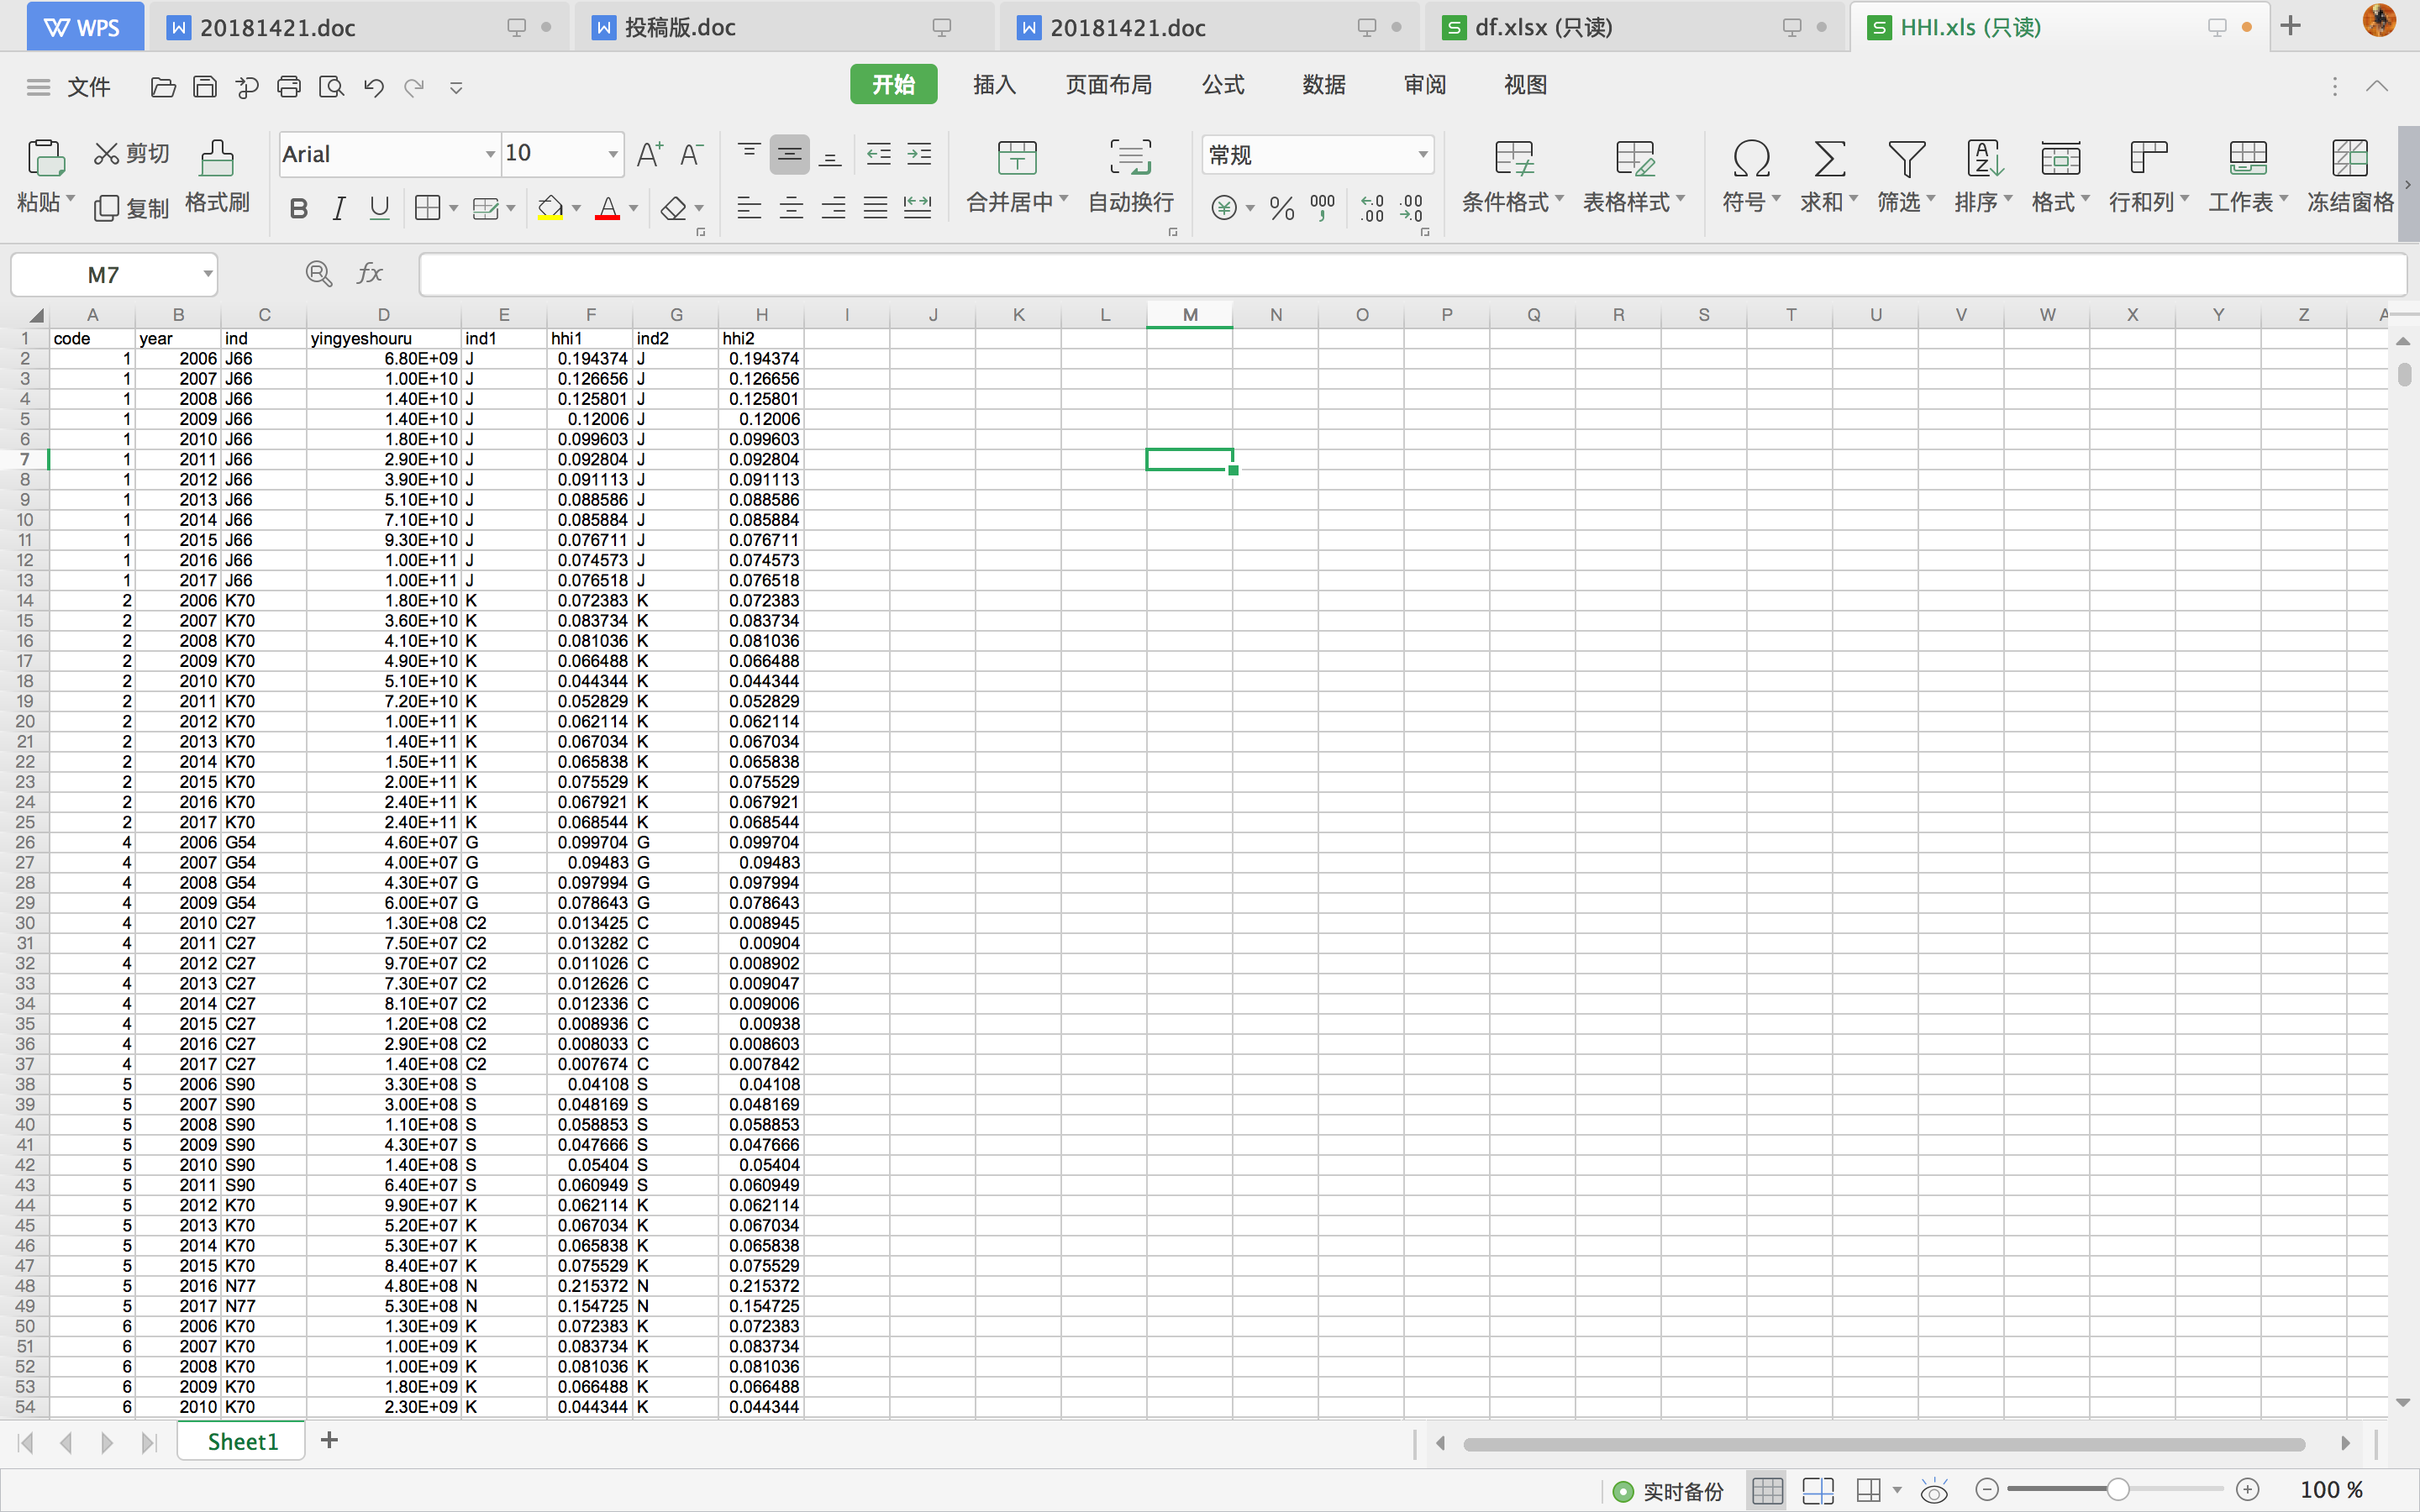Toggle italic formatting

click(339, 208)
